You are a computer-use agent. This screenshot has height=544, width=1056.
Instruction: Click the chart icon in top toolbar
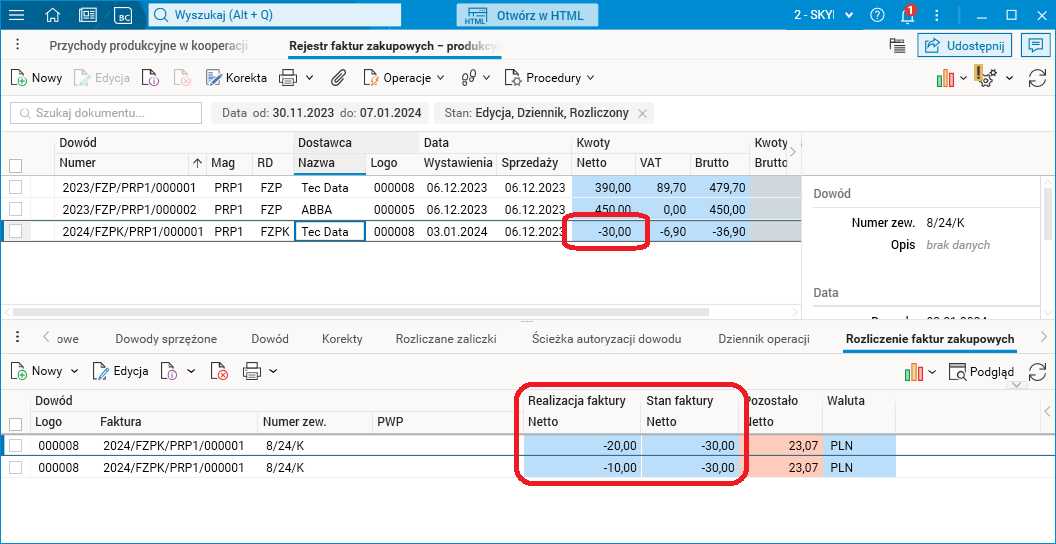click(x=946, y=78)
